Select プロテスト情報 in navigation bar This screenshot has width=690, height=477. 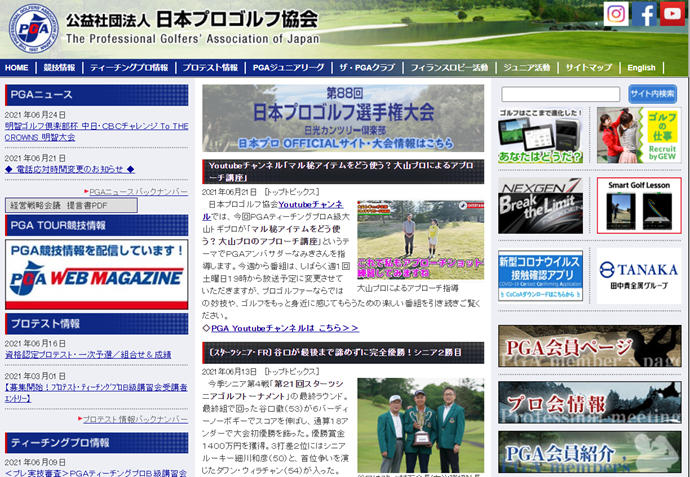click(x=210, y=68)
